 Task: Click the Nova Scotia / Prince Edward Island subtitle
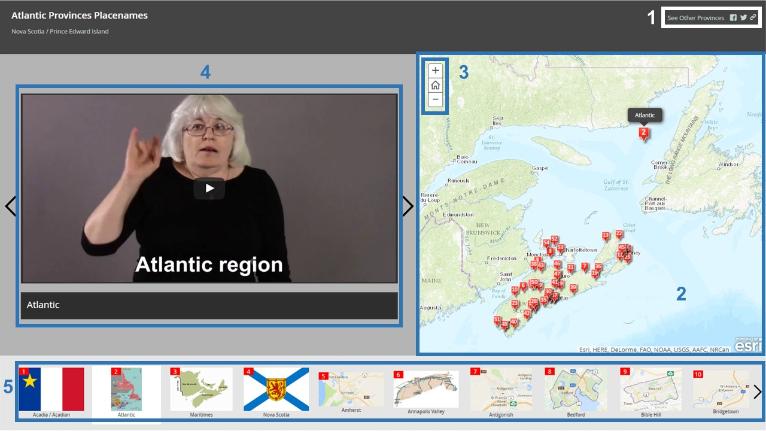click(60, 31)
